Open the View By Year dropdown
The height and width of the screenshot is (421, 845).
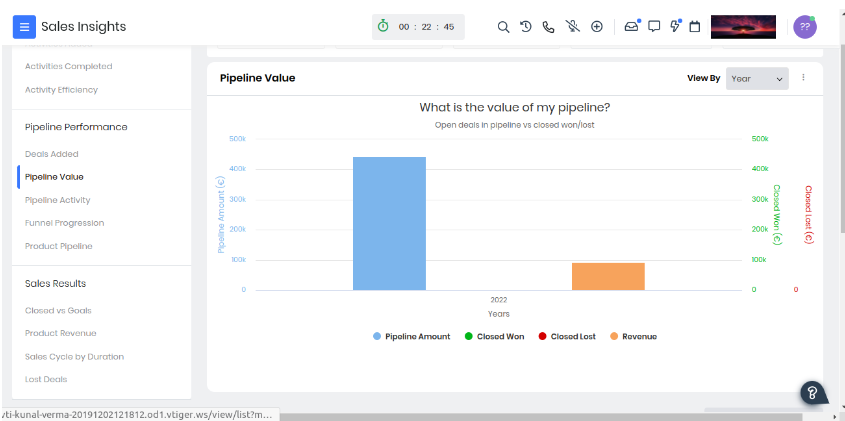pos(757,78)
